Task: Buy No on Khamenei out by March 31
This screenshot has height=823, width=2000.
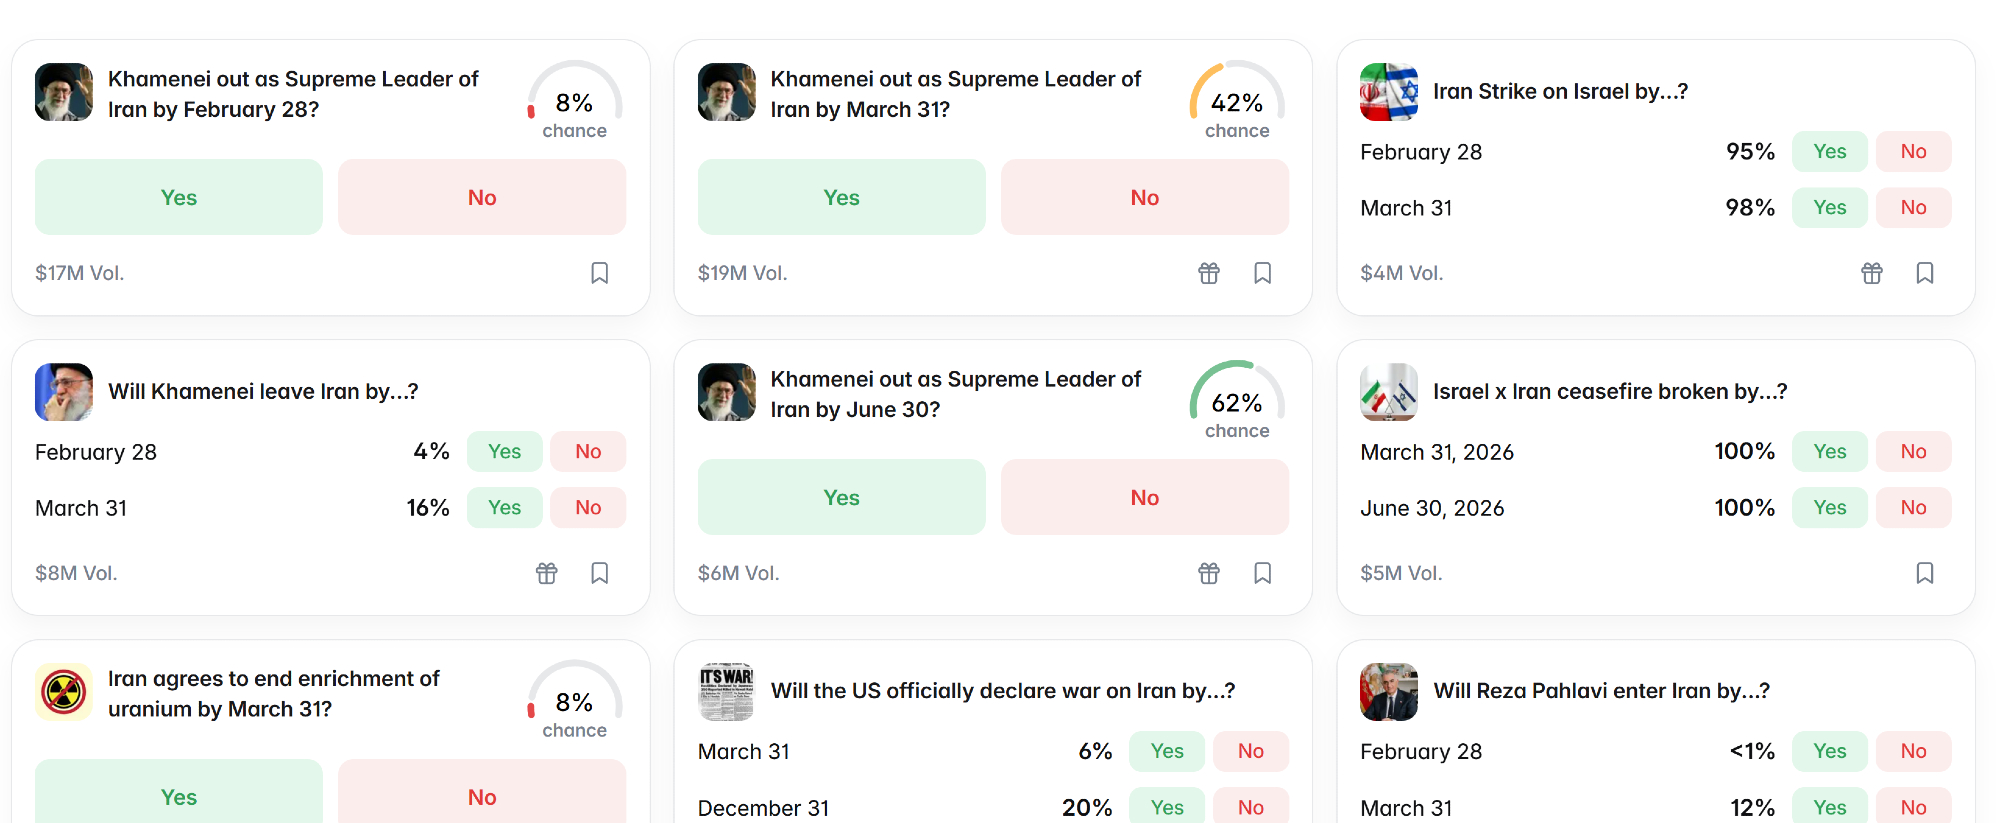Action: coord(1144,197)
